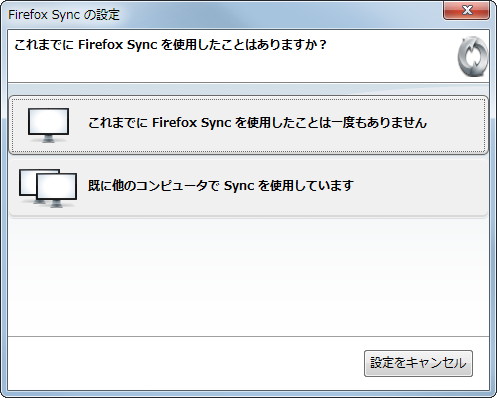Close the Firefox Sync の設定 dialog
Screen dimensions: 497x398
point(466,10)
